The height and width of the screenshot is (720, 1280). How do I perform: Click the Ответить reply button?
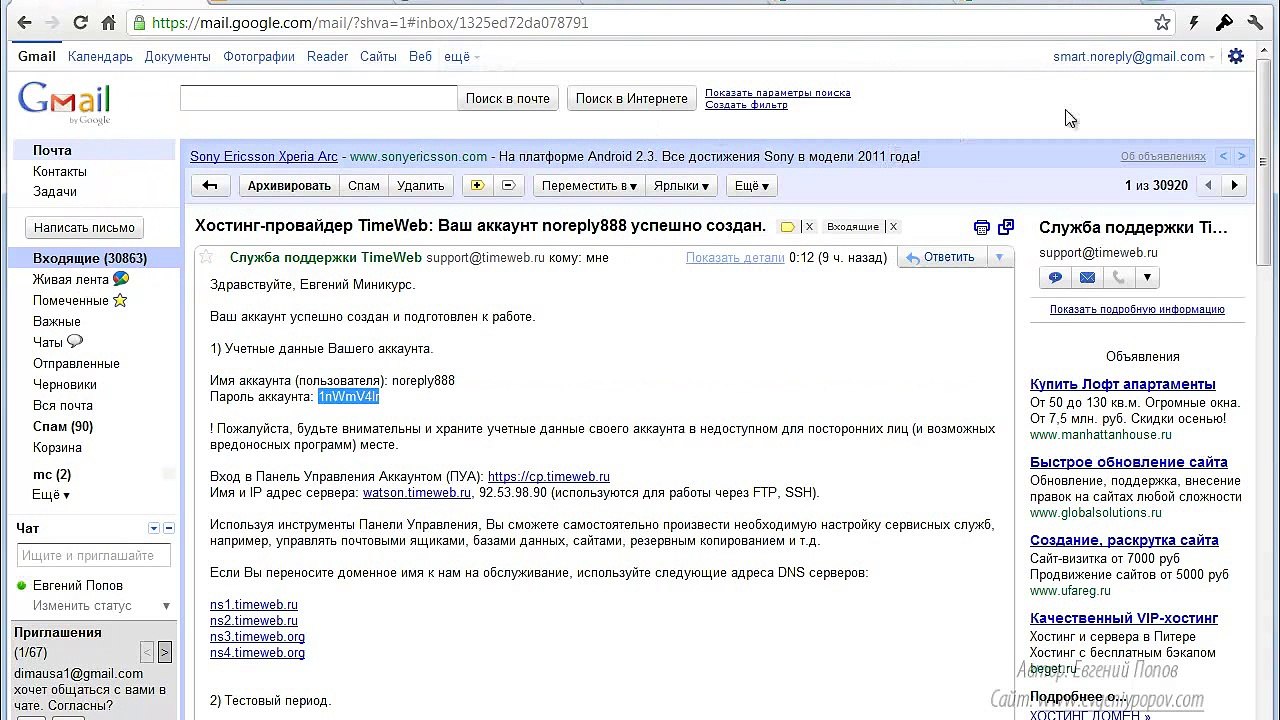(940, 257)
